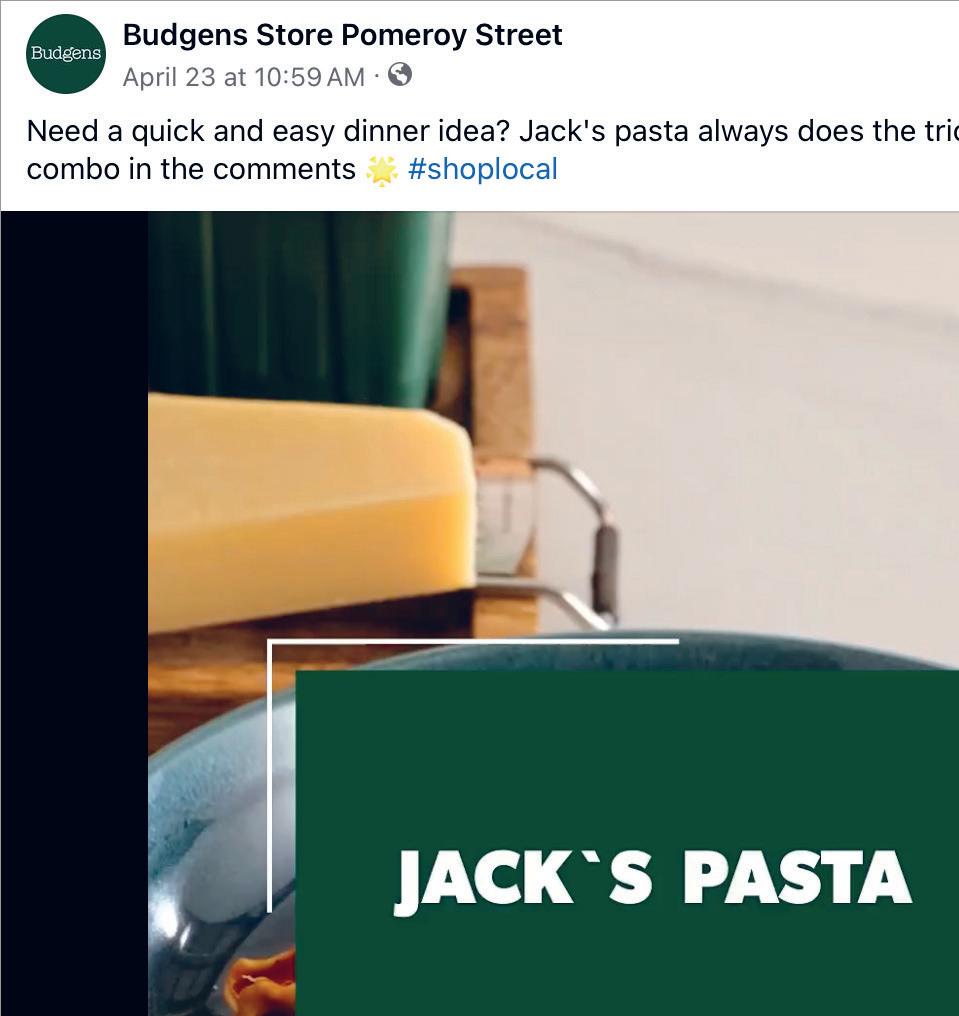Click the sparkle emoji in the post text
959x1016 pixels.
pos(382,170)
